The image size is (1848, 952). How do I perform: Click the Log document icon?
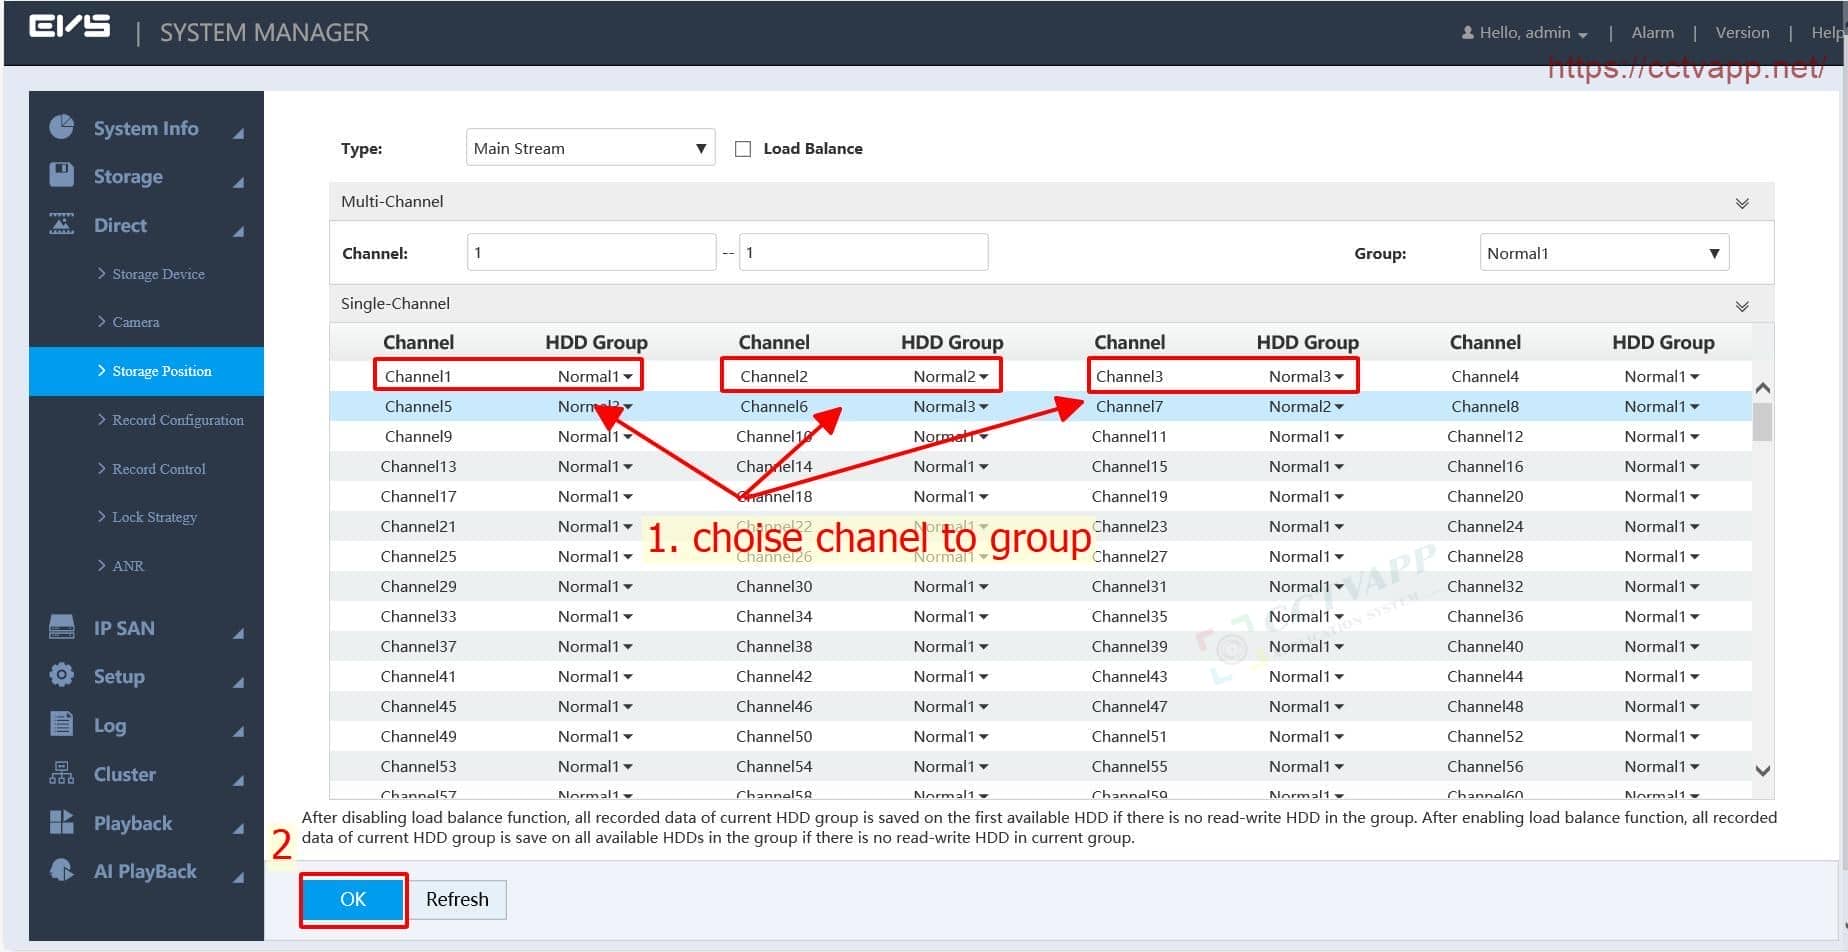click(x=62, y=724)
